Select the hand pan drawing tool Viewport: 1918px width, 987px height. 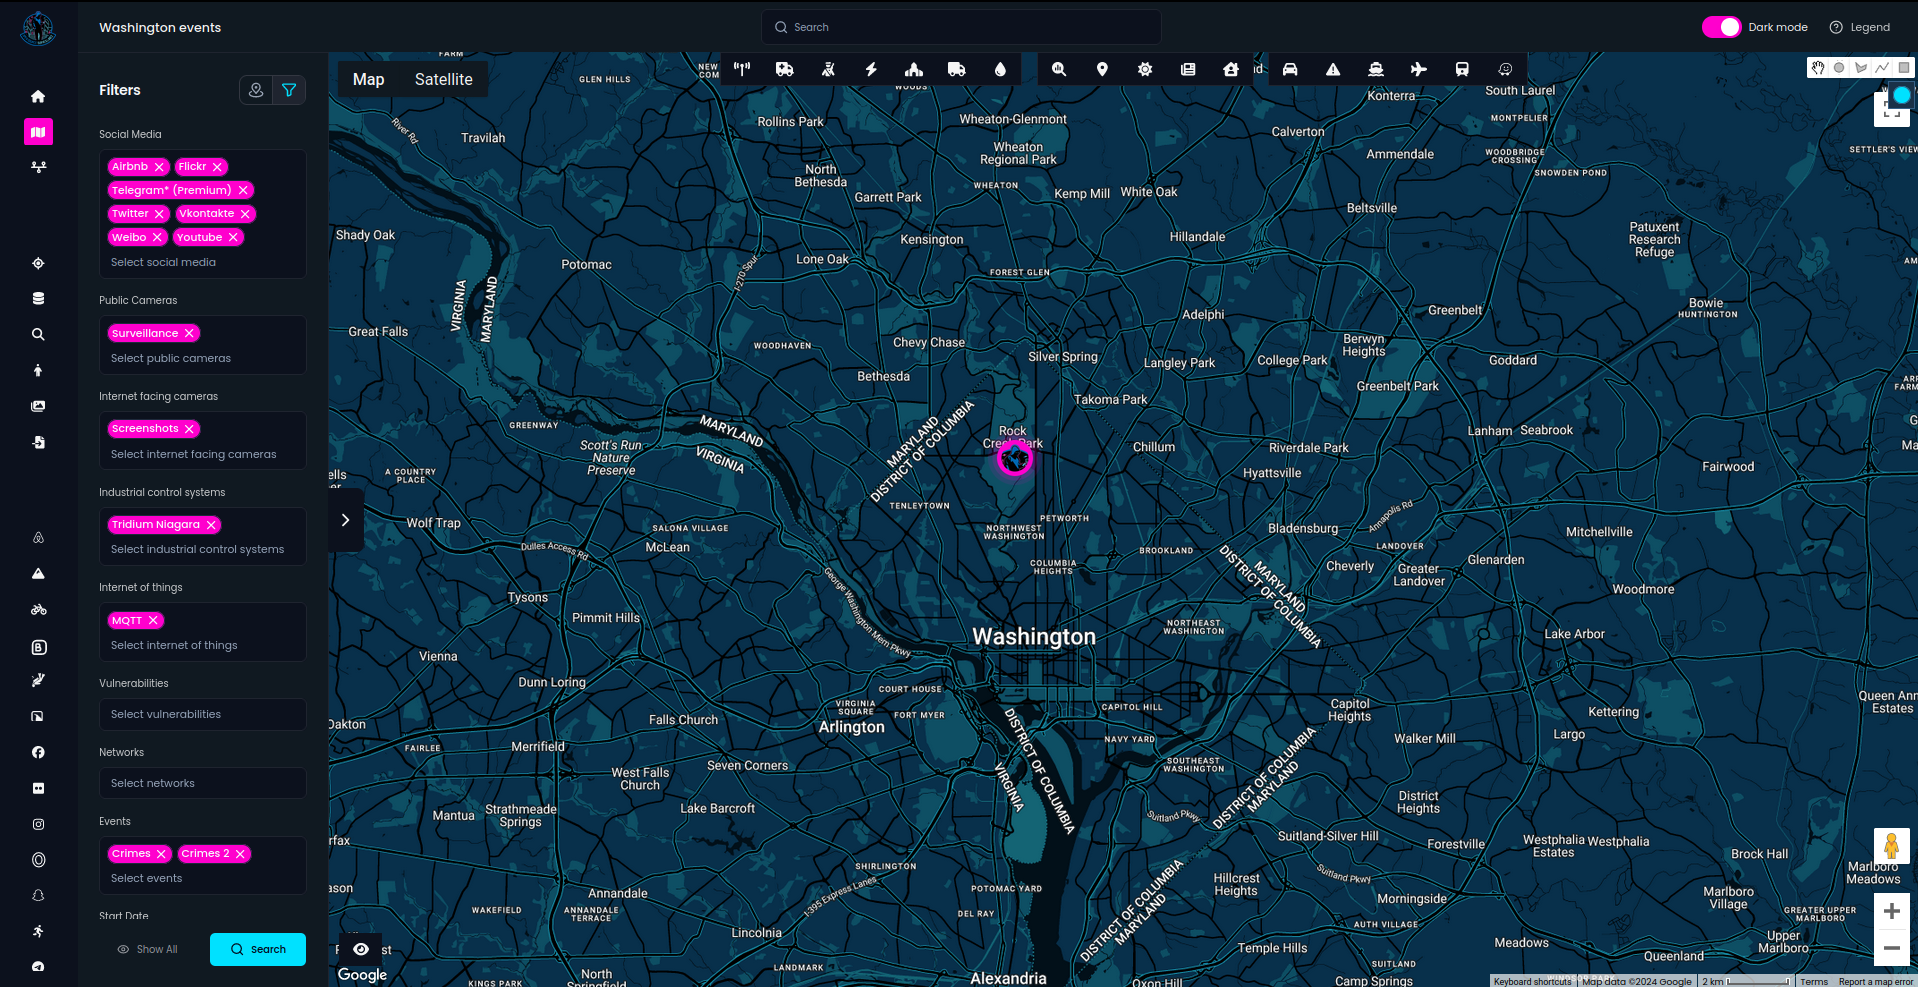(x=1818, y=68)
